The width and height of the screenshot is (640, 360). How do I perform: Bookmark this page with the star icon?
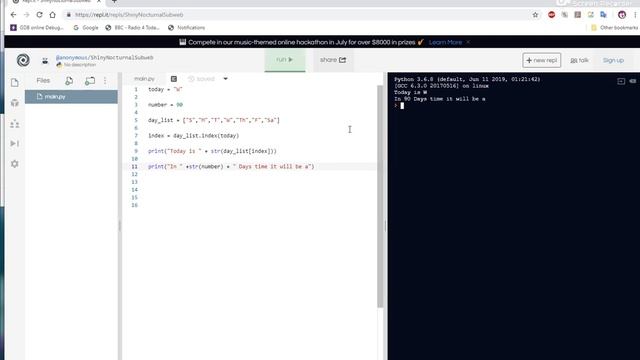536,15
